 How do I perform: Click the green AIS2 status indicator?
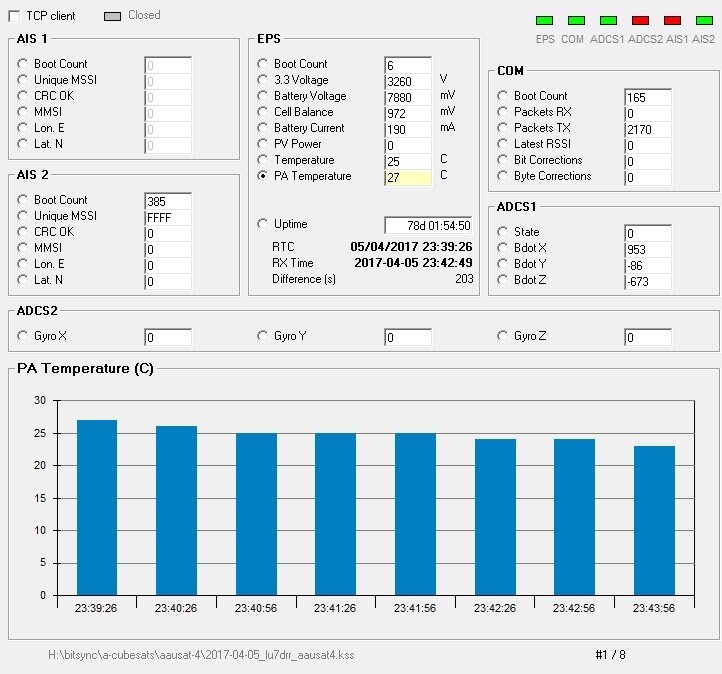(x=704, y=20)
